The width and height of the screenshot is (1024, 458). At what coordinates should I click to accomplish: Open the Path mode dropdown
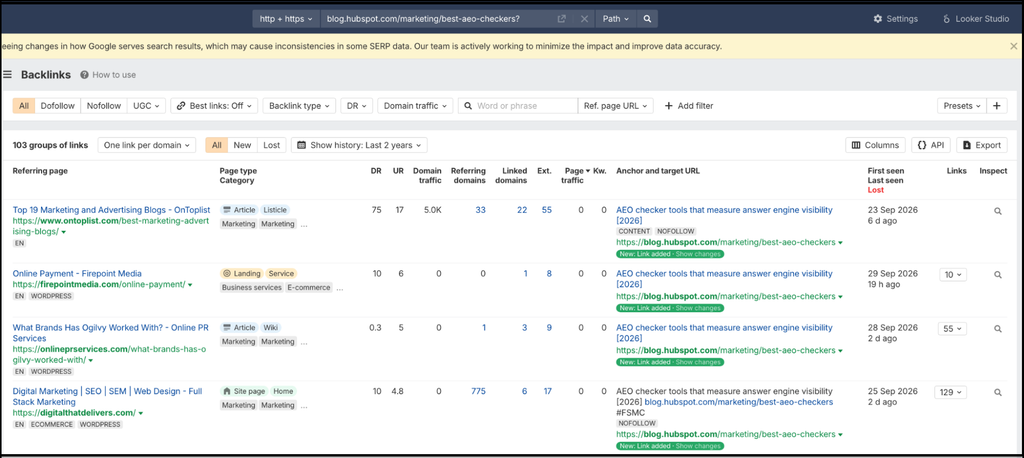click(615, 19)
